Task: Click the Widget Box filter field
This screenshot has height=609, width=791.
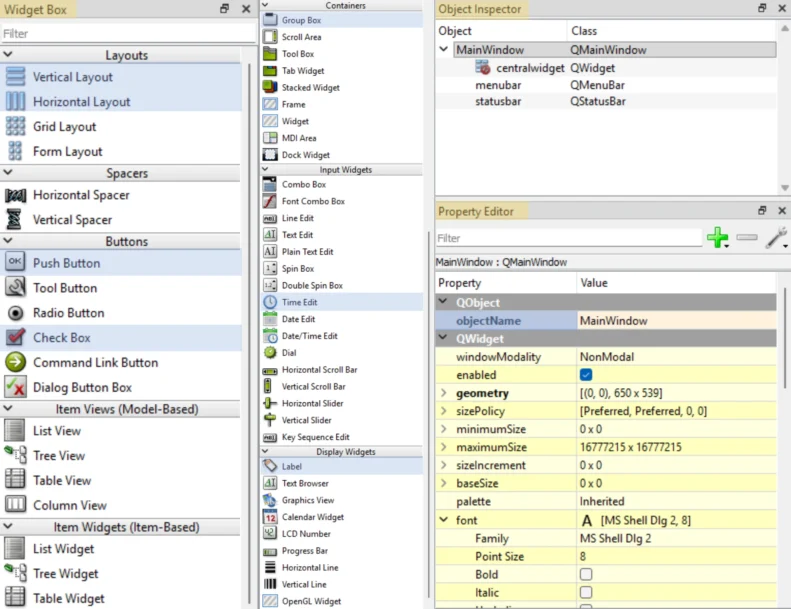Action: (x=129, y=33)
